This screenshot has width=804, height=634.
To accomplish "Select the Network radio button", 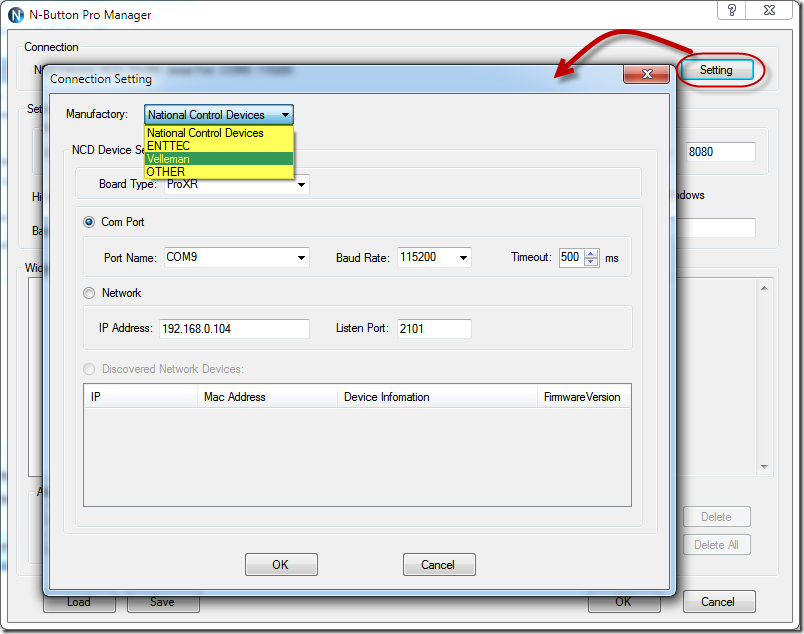I will pyautogui.click(x=89, y=293).
